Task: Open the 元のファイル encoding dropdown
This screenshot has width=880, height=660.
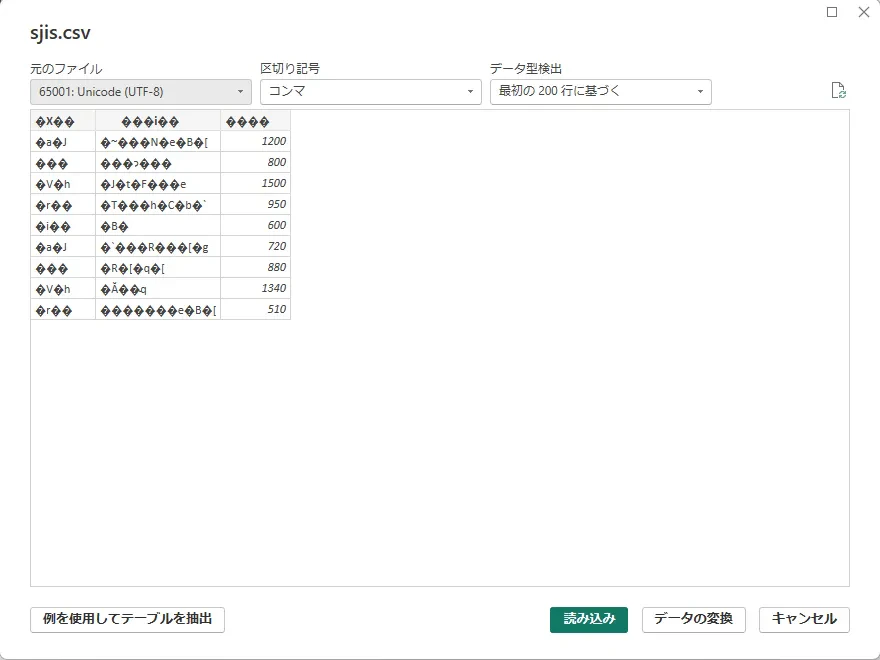Action: pyautogui.click(x=141, y=91)
